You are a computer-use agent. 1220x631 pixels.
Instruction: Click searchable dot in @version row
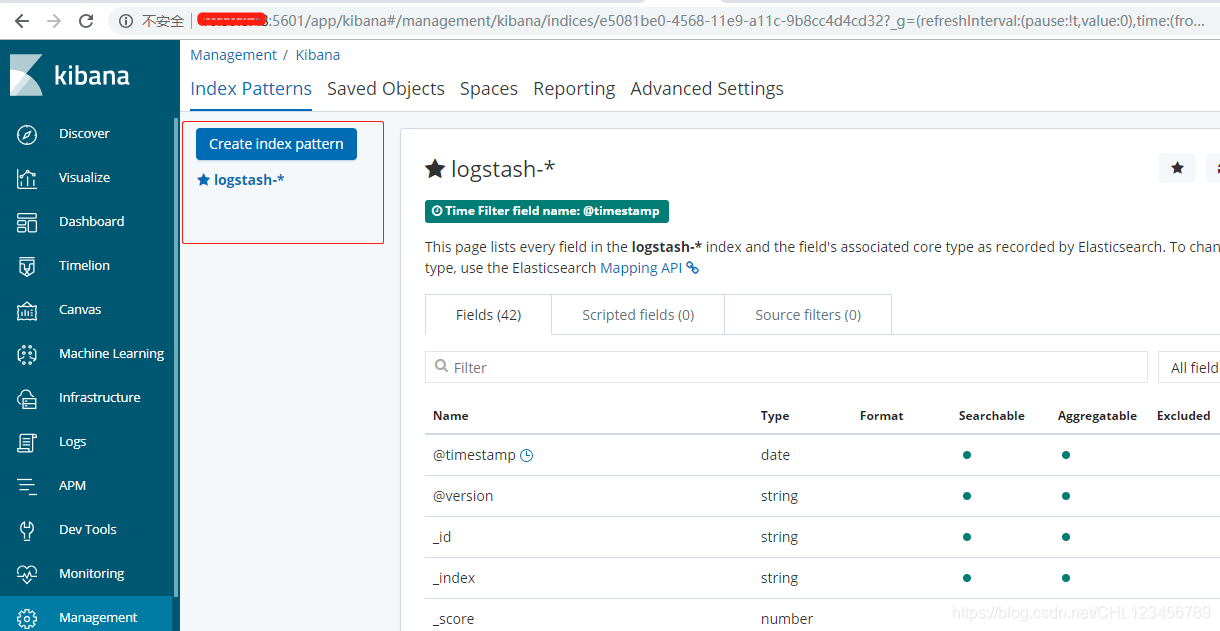[967, 496]
